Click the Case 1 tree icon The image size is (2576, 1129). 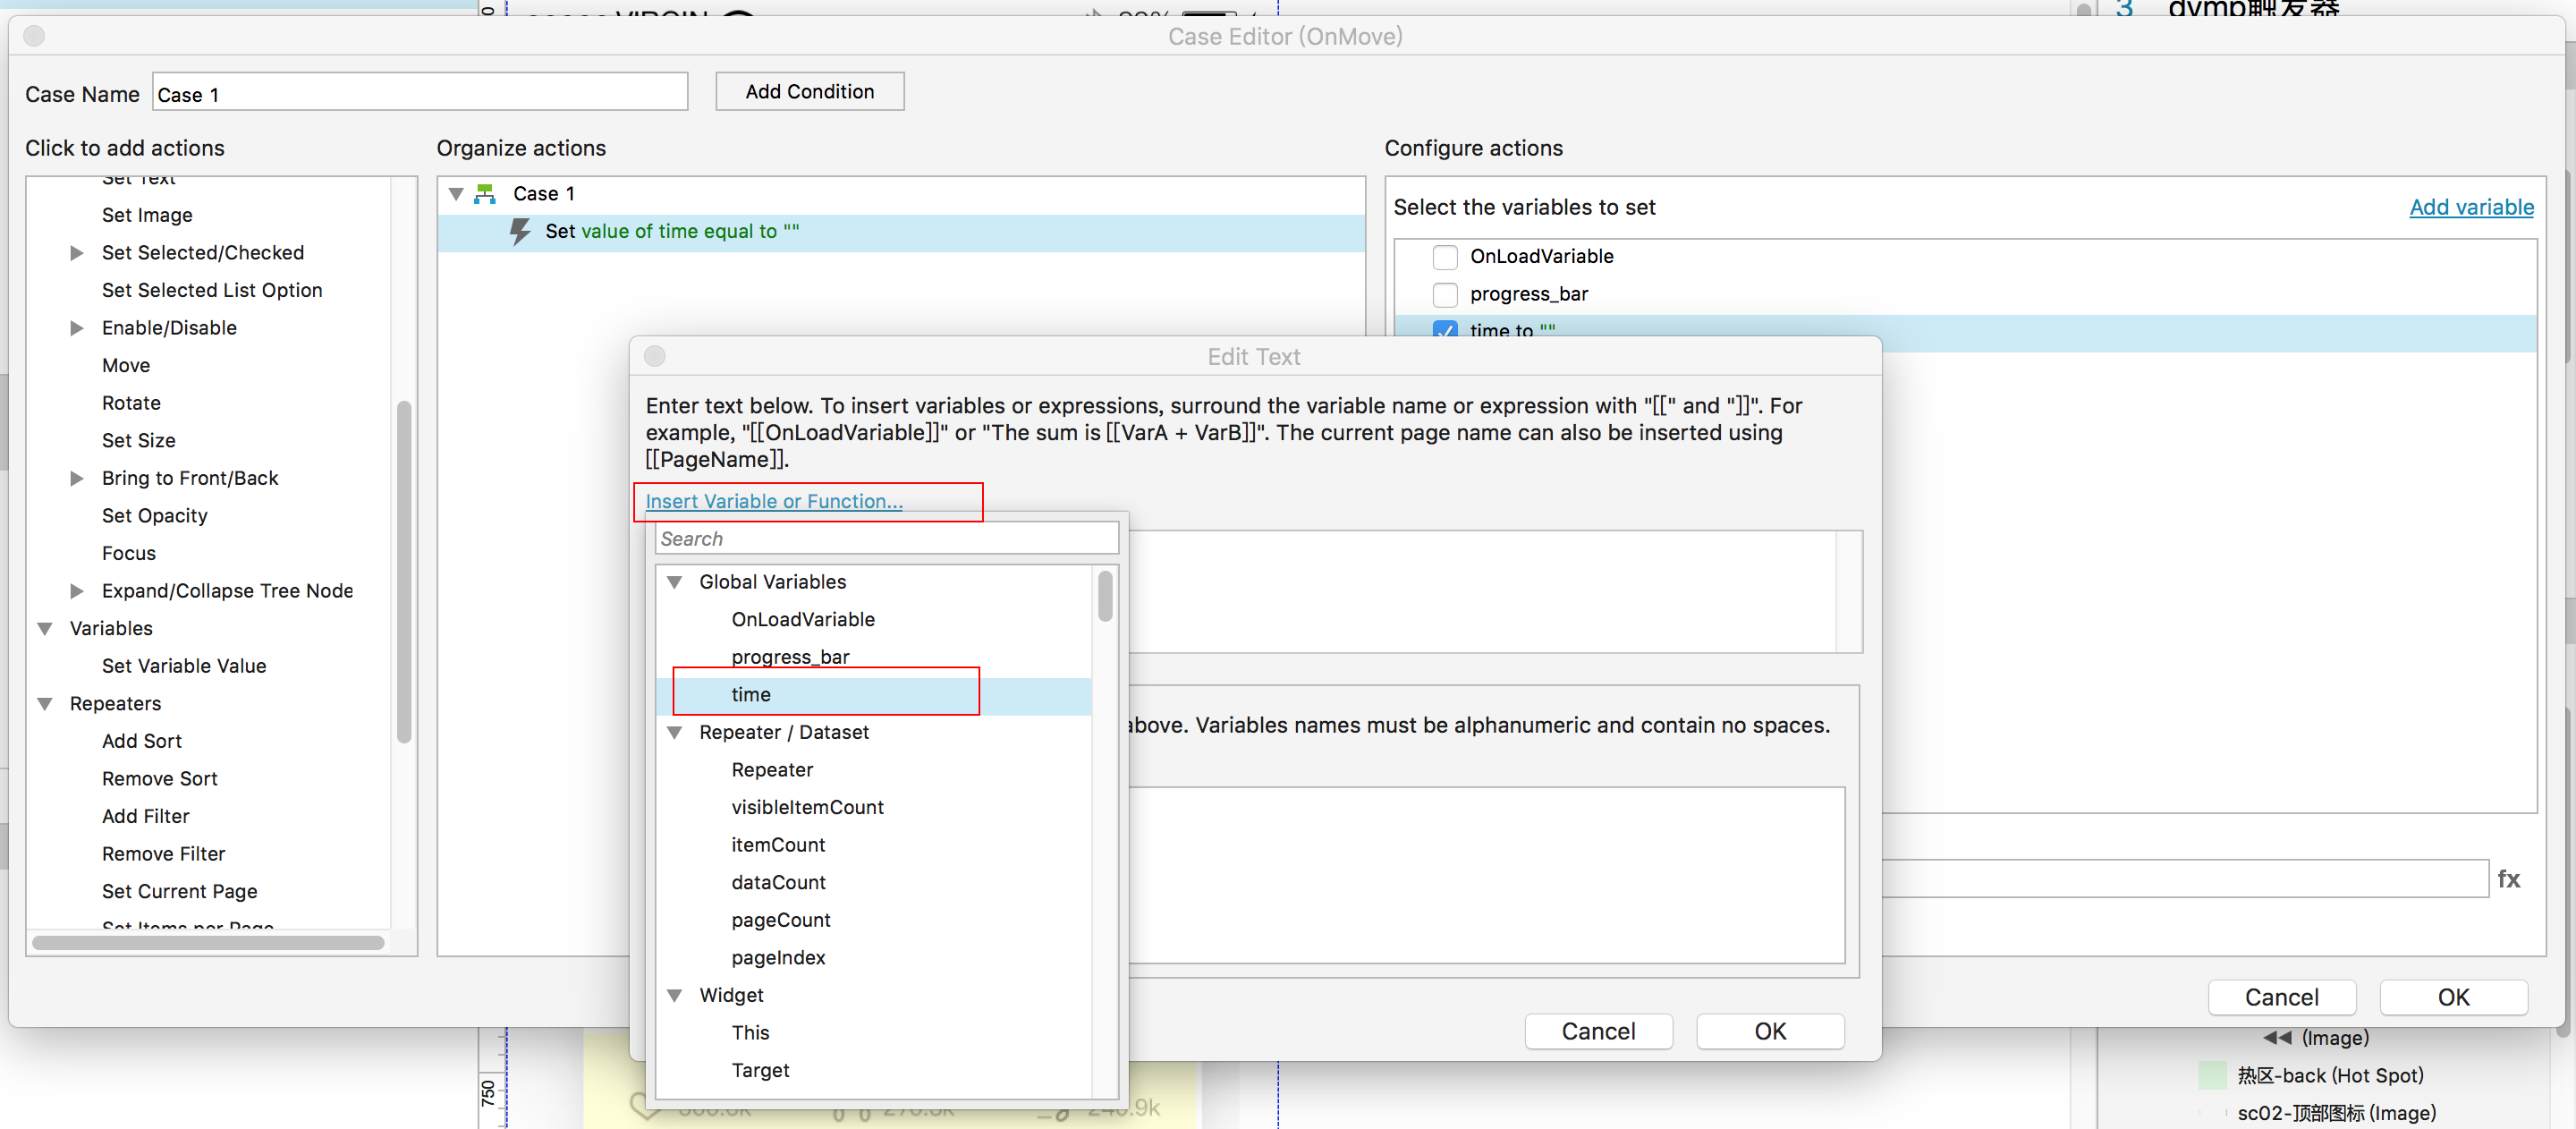pos(485,193)
